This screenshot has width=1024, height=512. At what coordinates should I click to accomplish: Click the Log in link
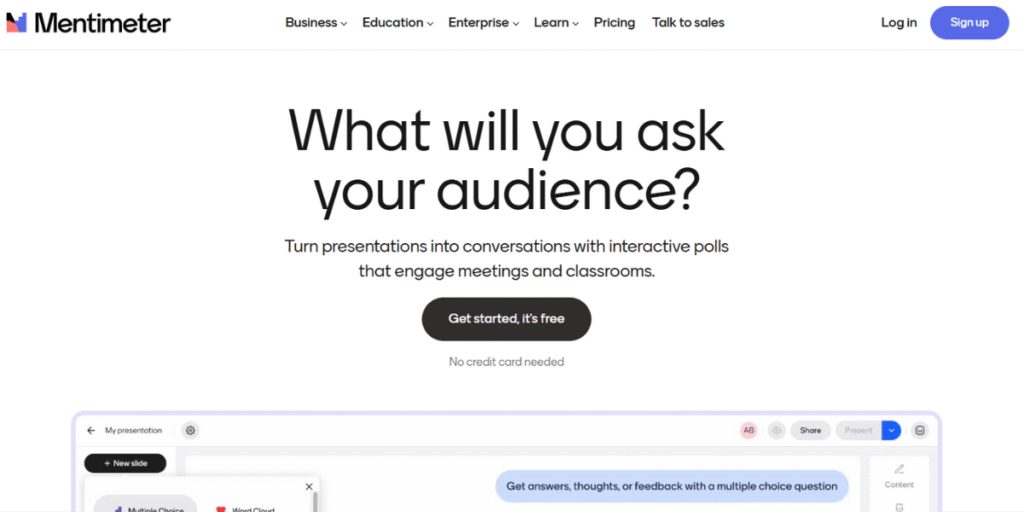point(899,23)
